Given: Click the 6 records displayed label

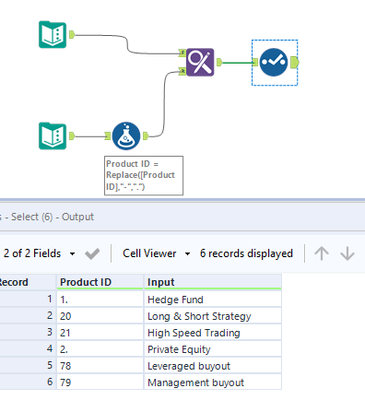Looking at the screenshot, I should (246, 254).
